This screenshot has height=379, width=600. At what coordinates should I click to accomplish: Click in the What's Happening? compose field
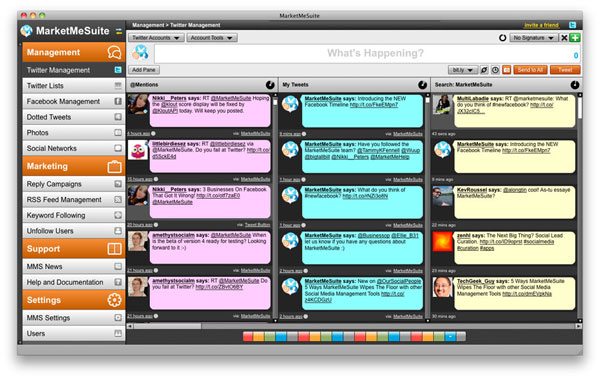(367, 53)
